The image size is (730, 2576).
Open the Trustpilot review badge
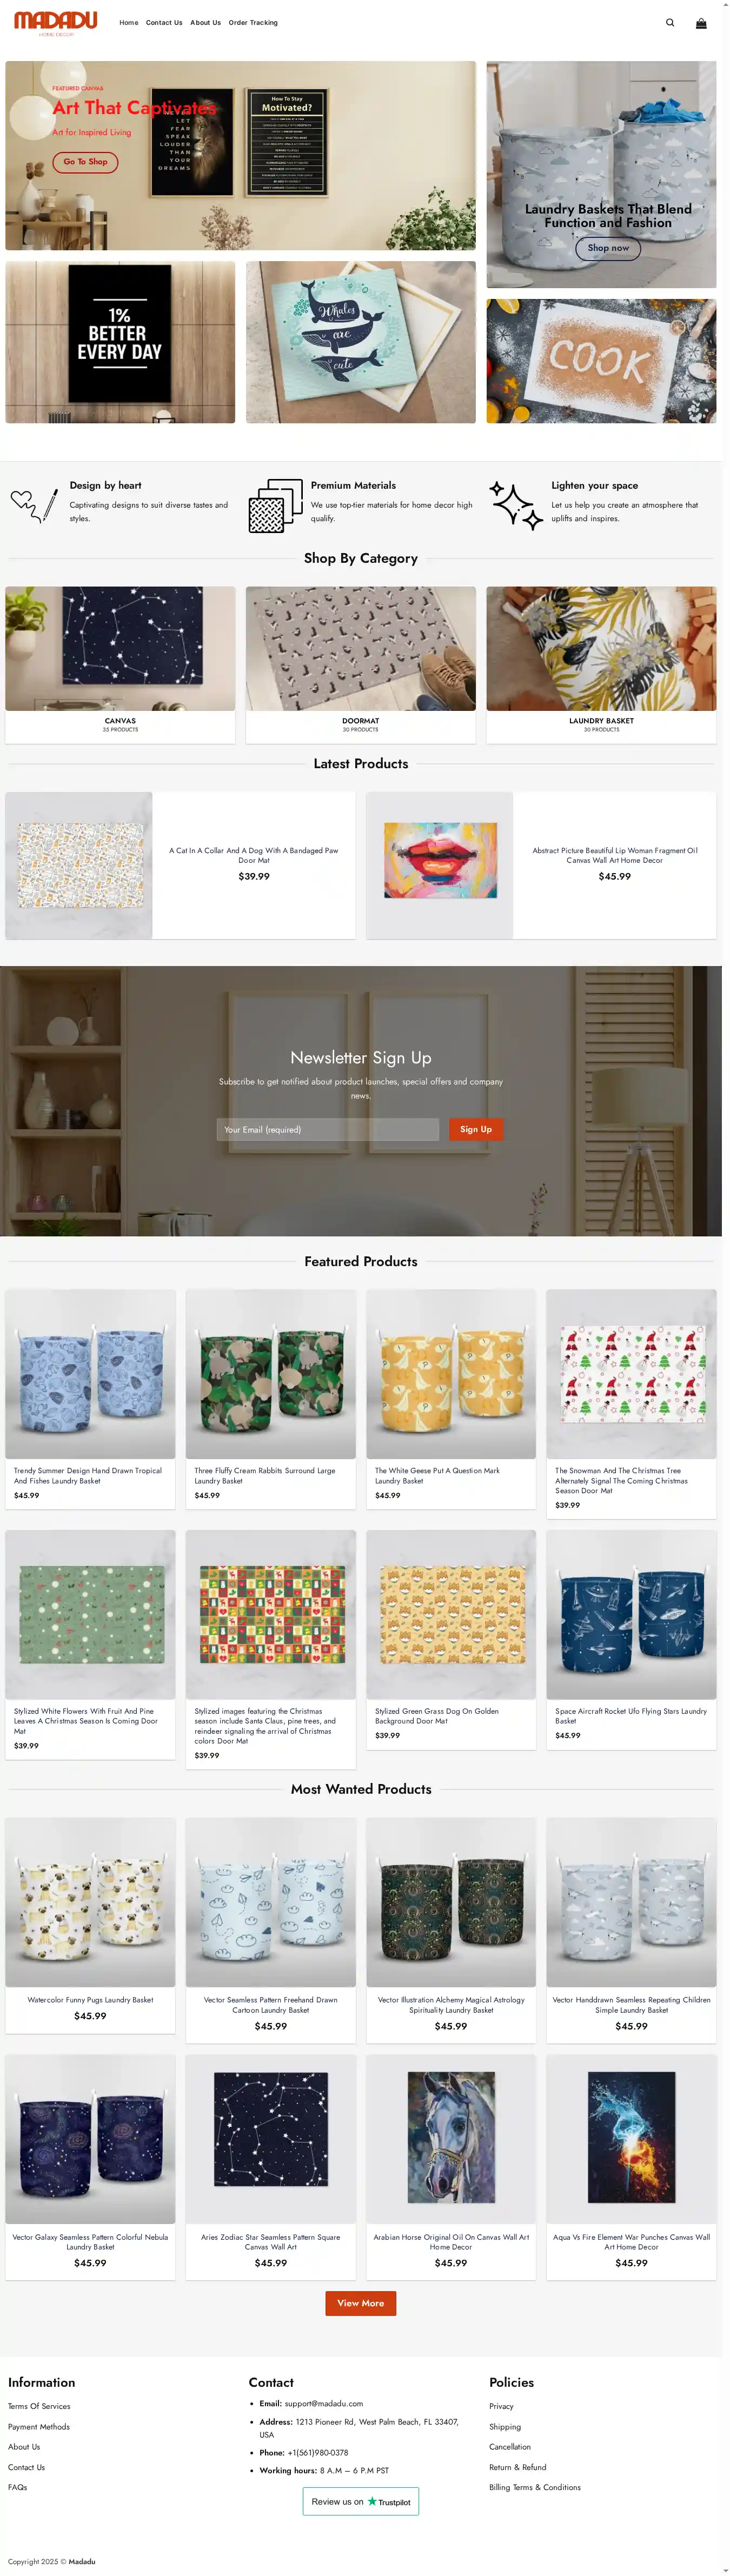[x=361, y=2501]
